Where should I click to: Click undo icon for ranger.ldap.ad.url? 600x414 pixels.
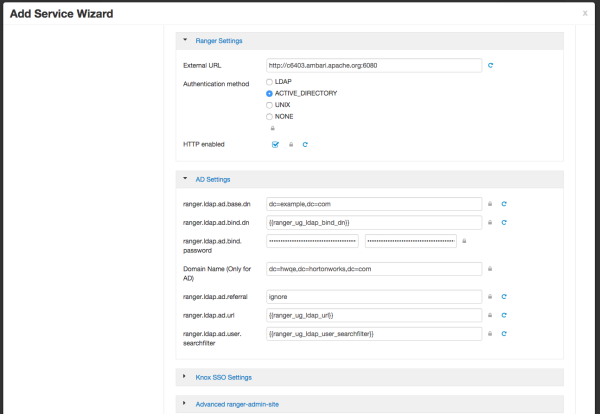coord(504,315)
